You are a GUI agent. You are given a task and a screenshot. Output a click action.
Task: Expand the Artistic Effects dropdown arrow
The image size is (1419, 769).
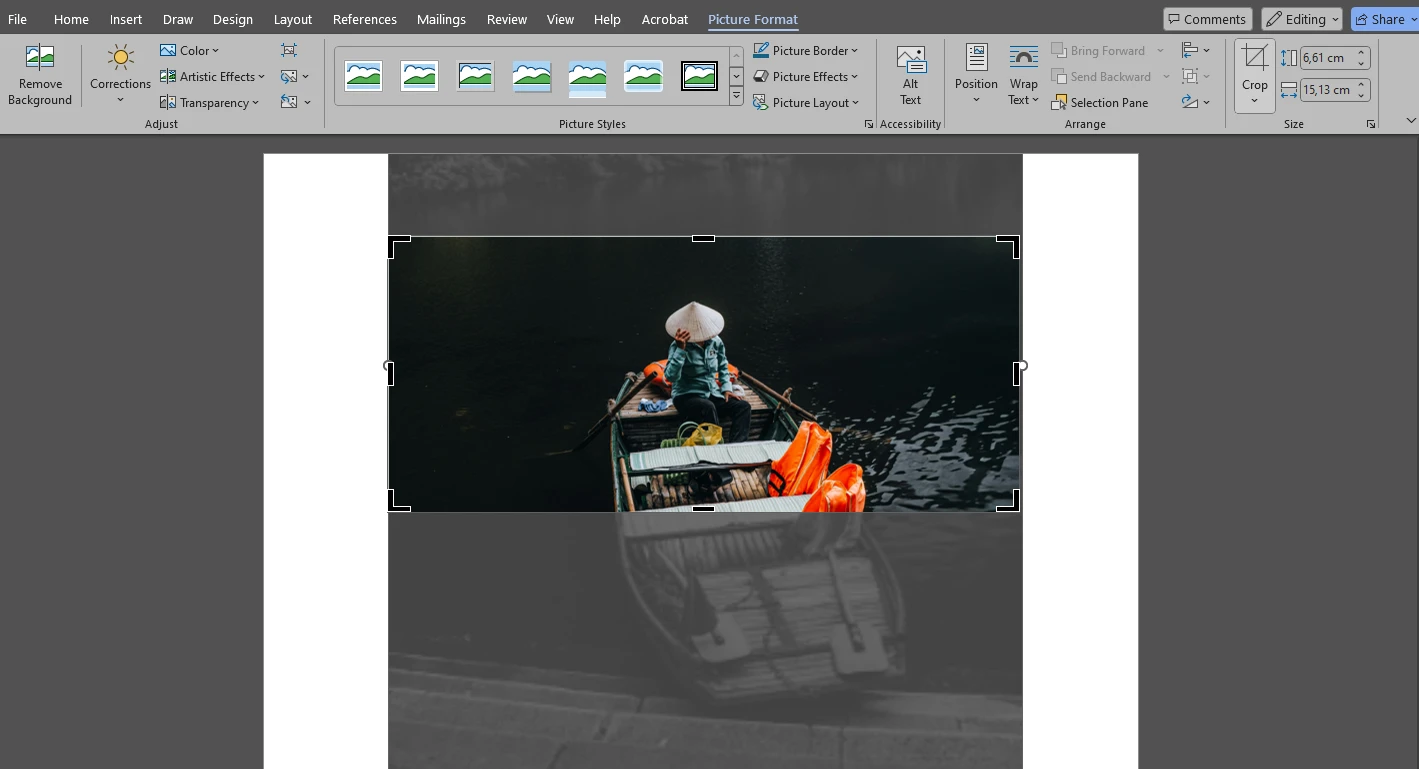[261, 77]
